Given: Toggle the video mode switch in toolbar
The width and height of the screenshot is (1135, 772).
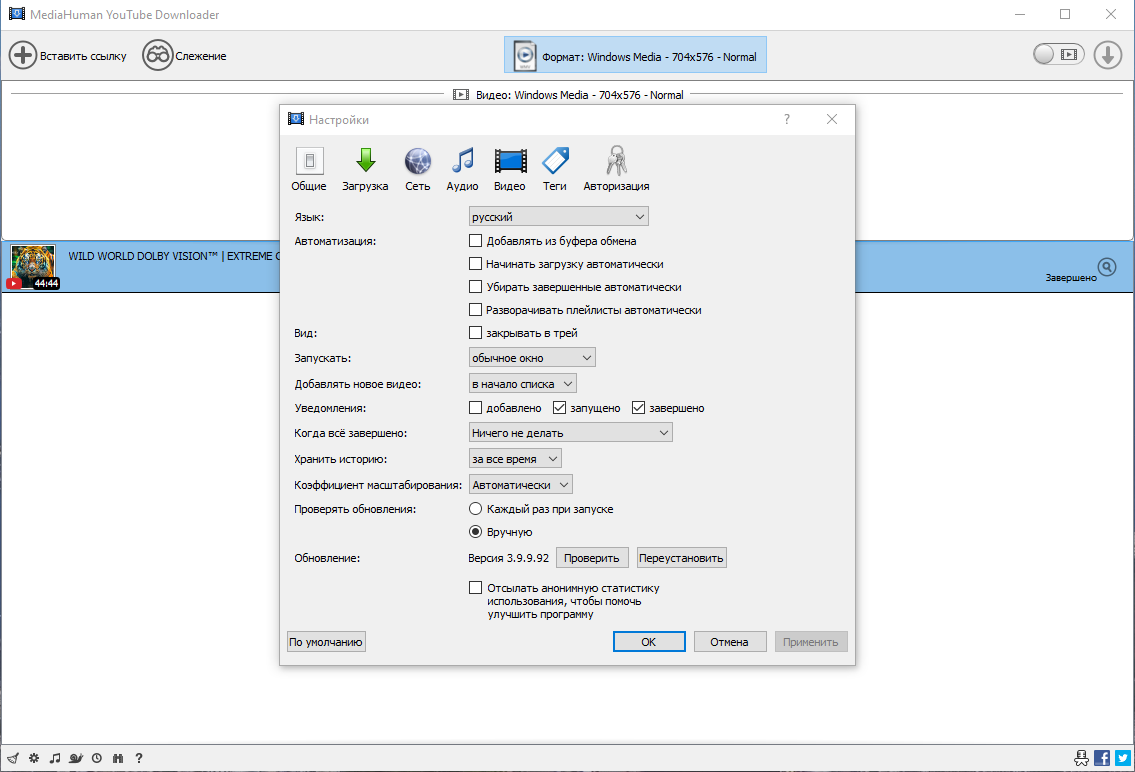Looking at the screenshot, I should [1058, 54].
